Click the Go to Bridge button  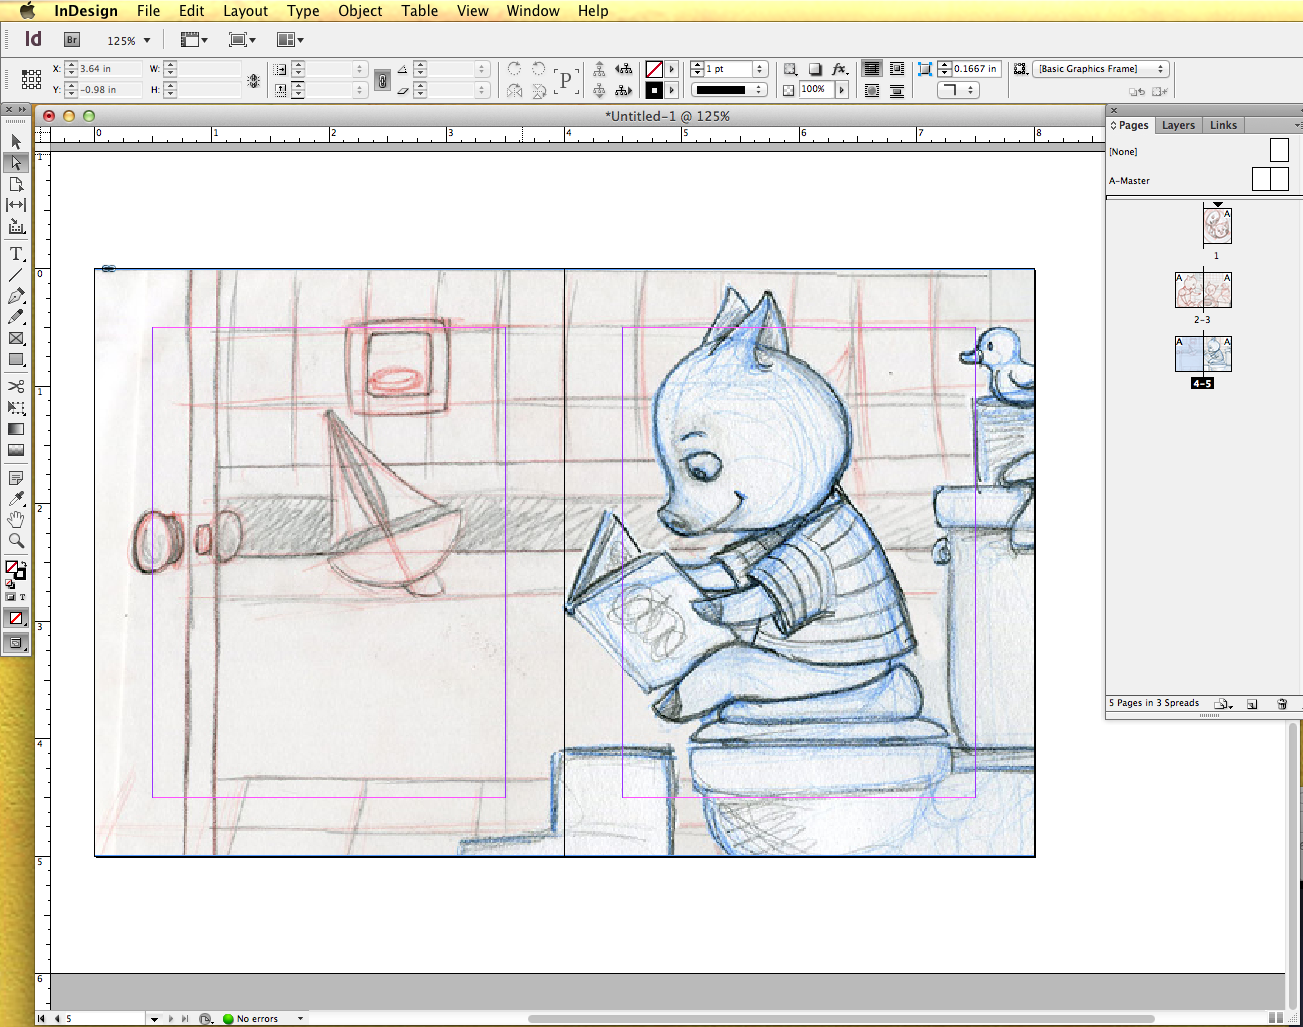click(72, 40)
